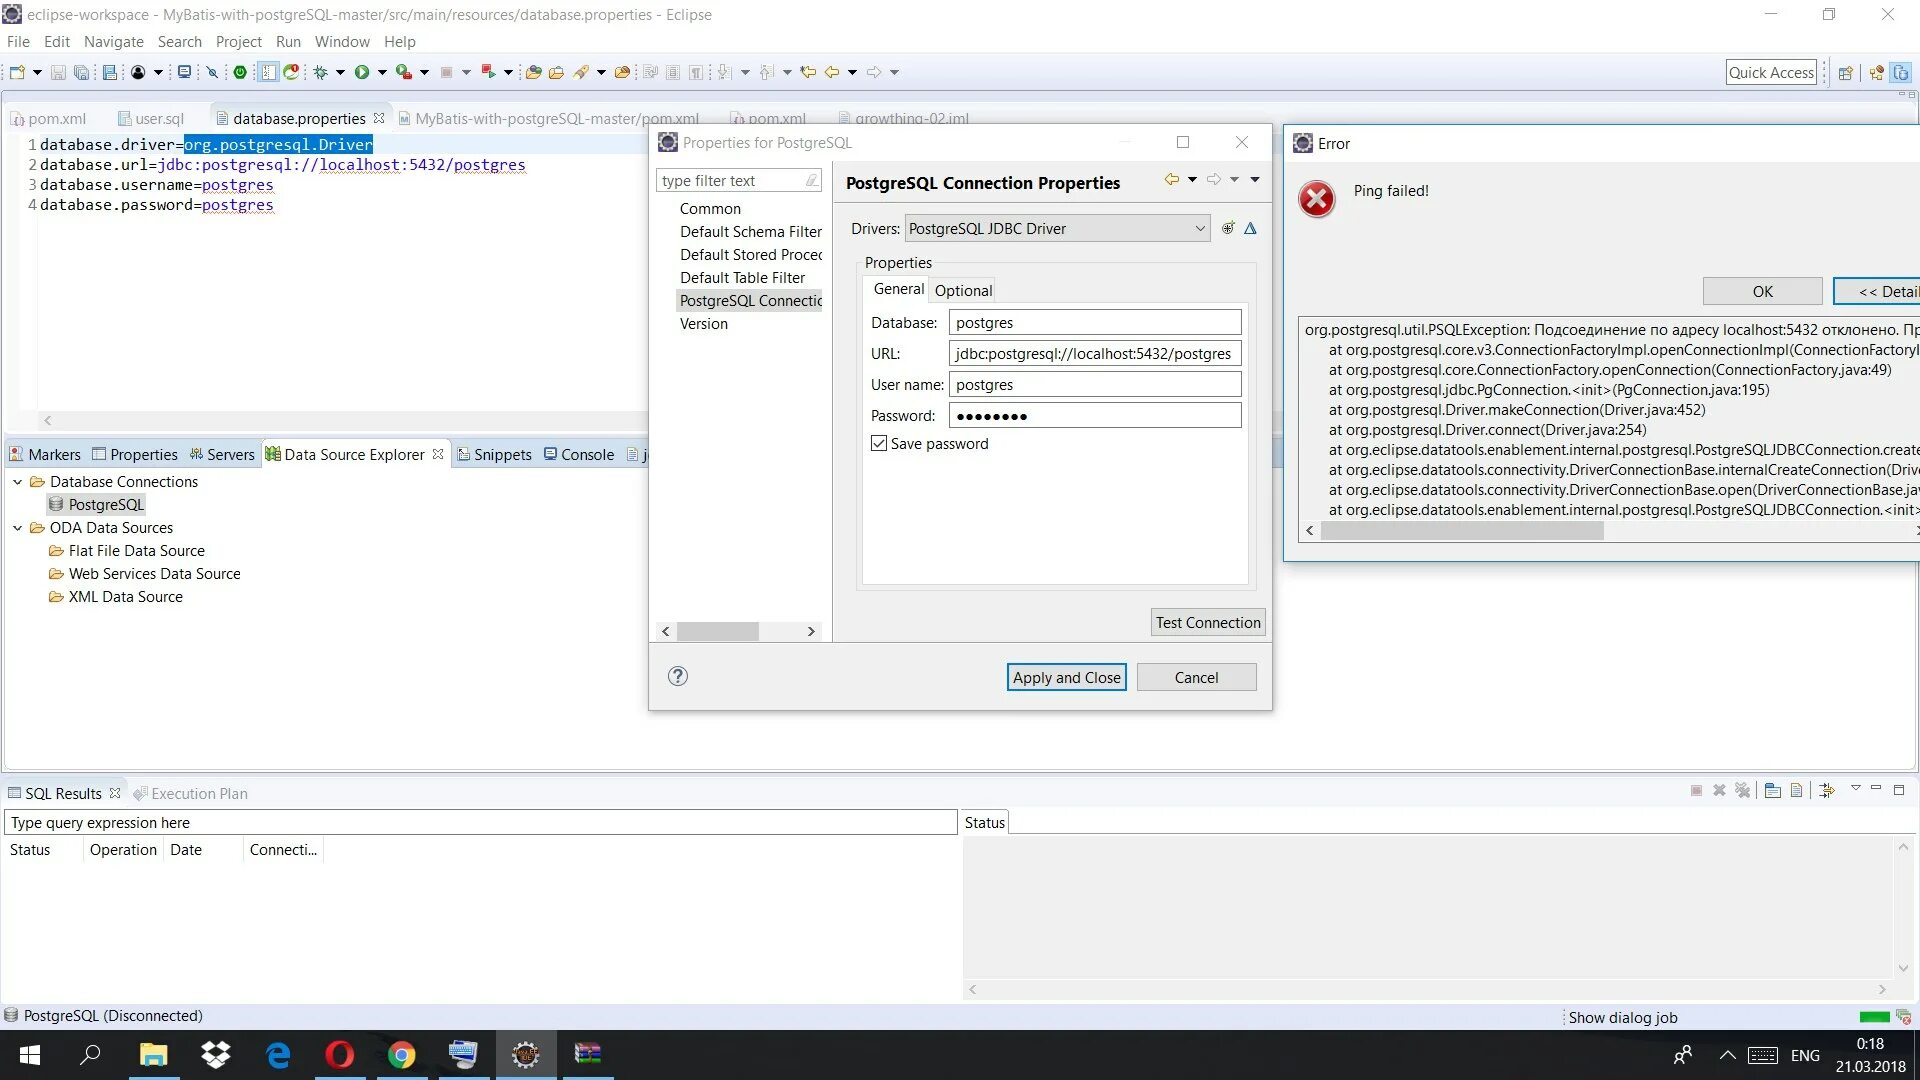Screen dimensions: 1920x1080
Task: Collapse the ODA Data Sources tree node
Action: click(17, 528)
